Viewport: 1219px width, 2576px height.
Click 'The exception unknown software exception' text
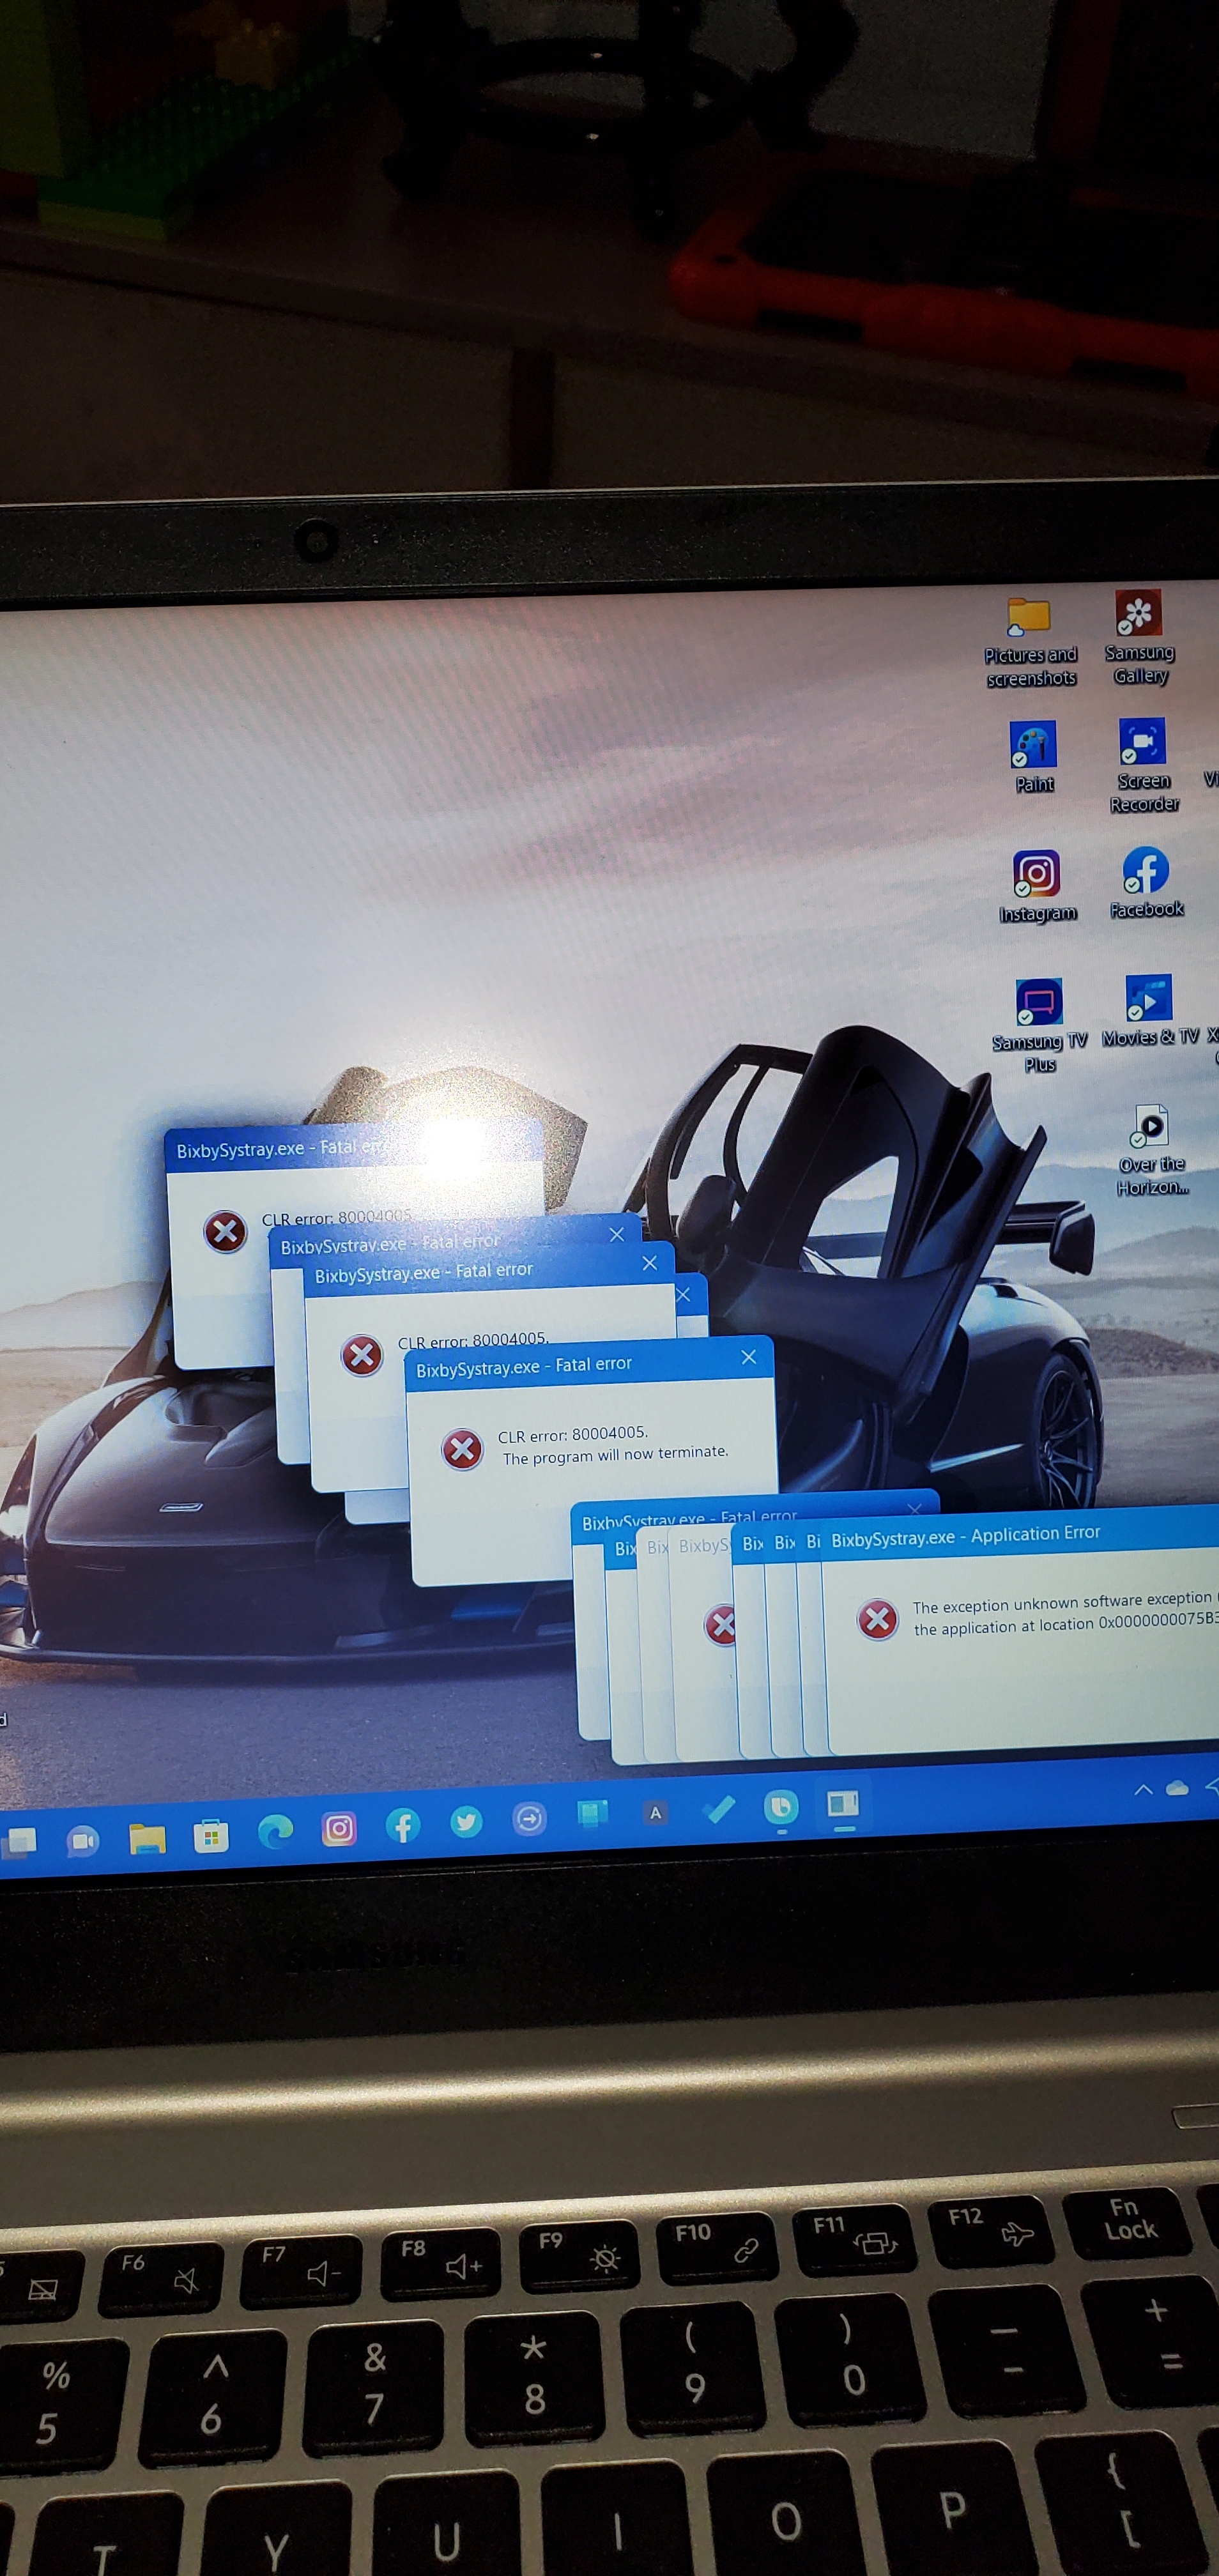[1061, 1602]
